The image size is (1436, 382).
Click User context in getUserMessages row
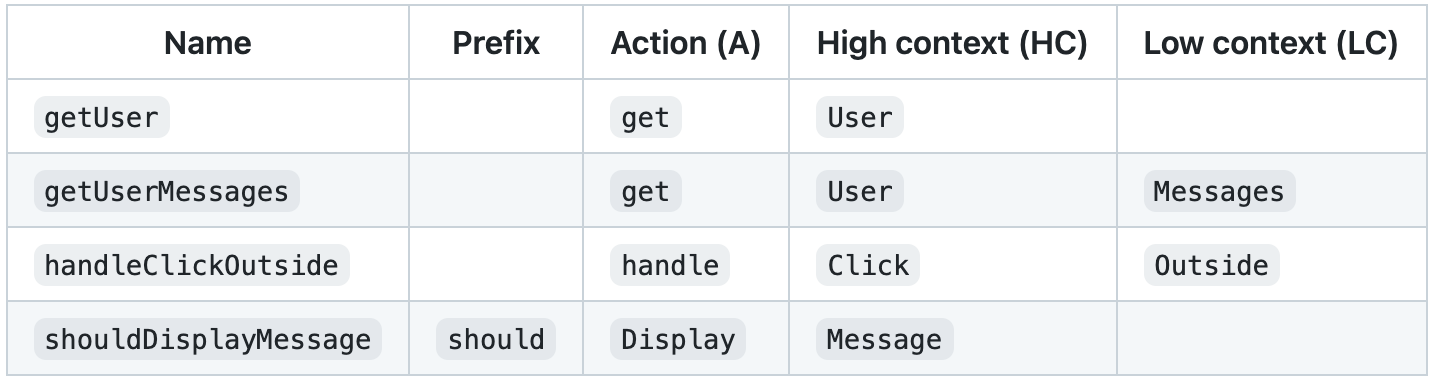860,191
